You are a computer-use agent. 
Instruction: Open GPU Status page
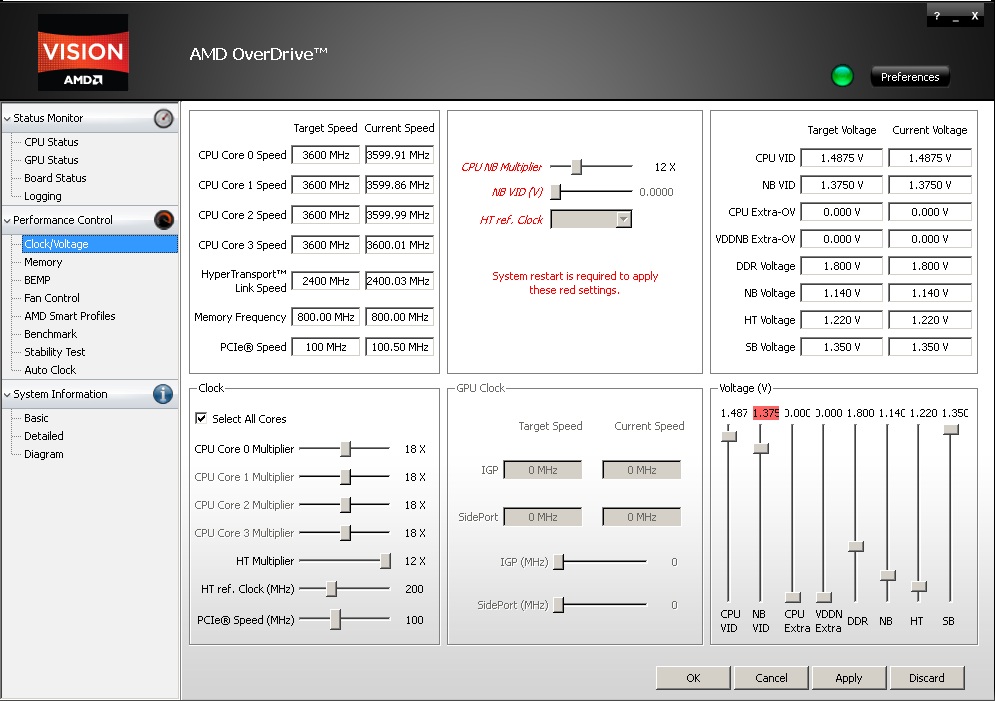(51, 160)
